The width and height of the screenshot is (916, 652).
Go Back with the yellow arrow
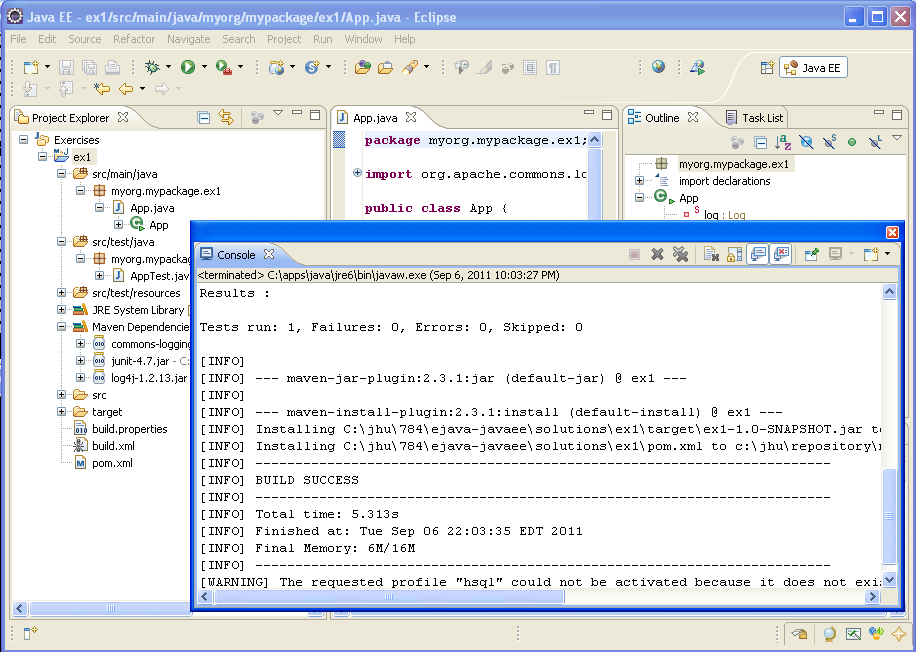[x=126, y=89]
